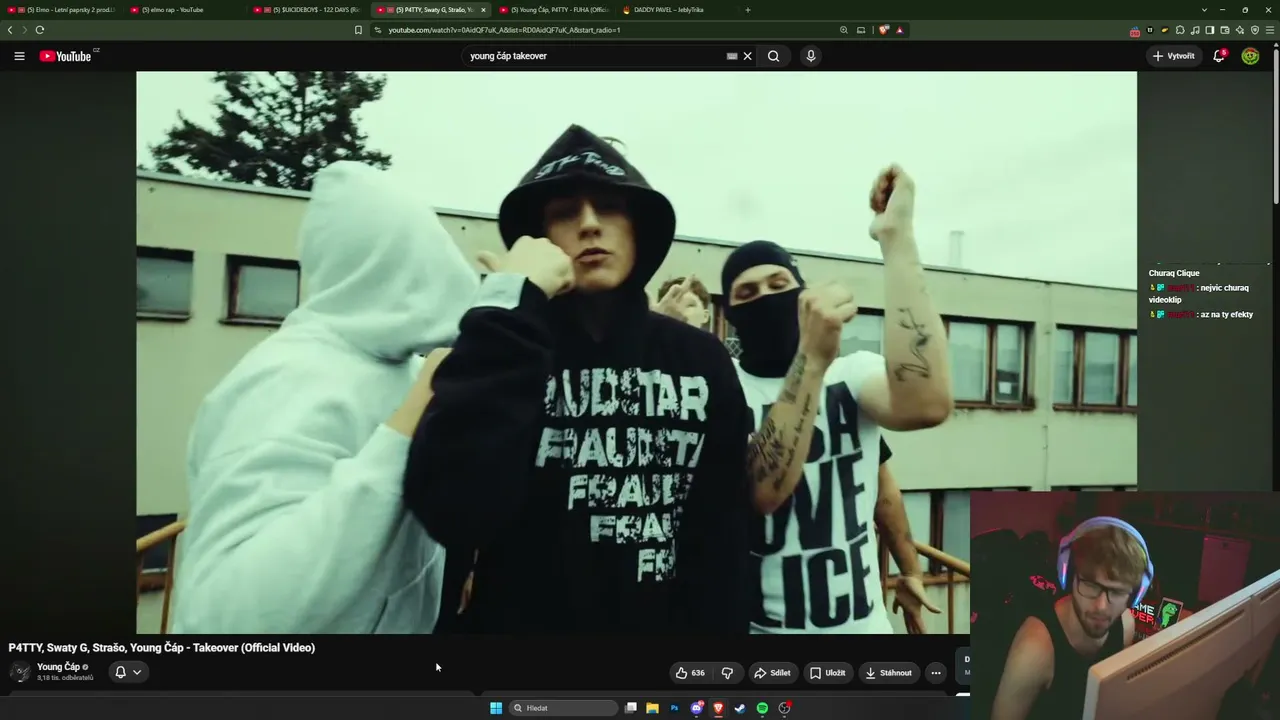Image resolution: width=1280 pixels, height=720 pixels.
Task: Save the video with Uložit
Action: click(828, 673)
